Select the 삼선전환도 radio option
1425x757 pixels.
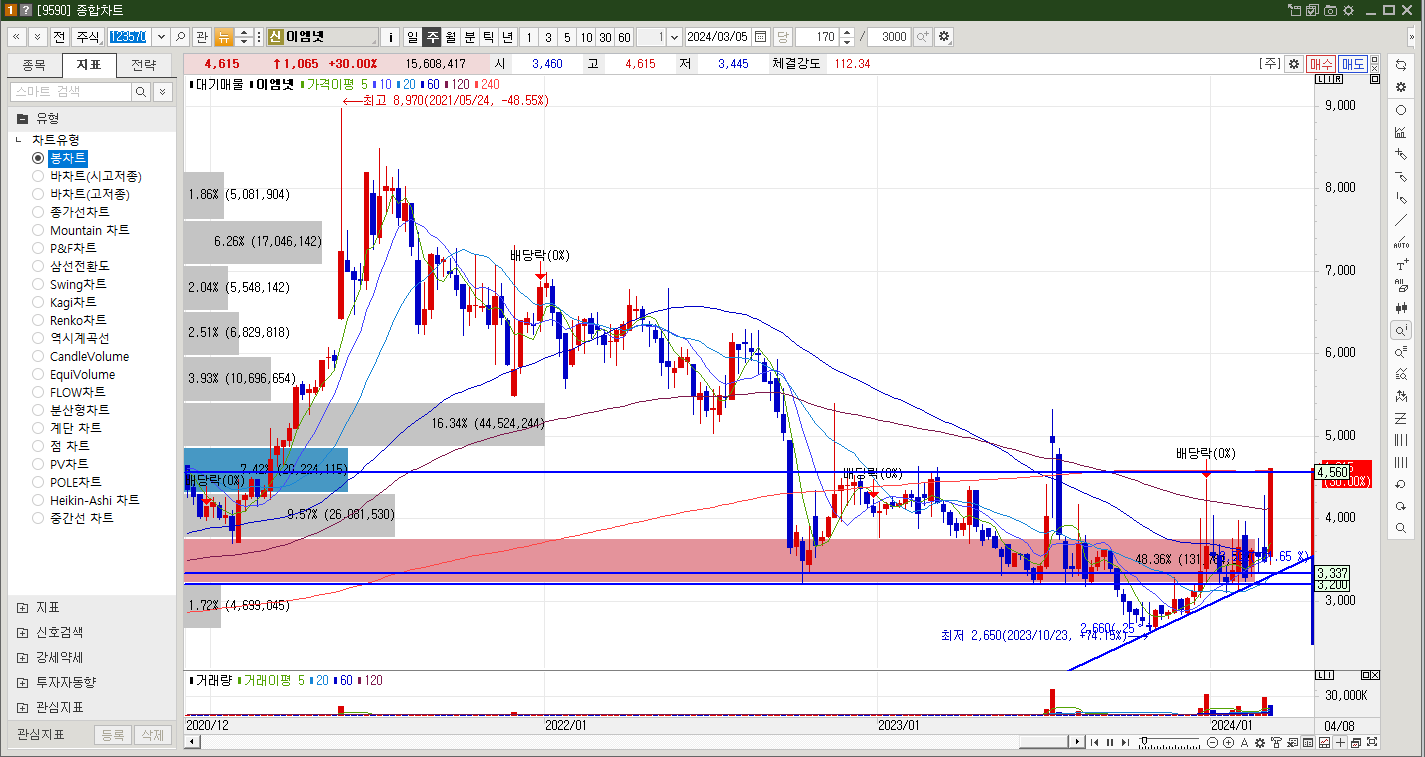(38, 266)
